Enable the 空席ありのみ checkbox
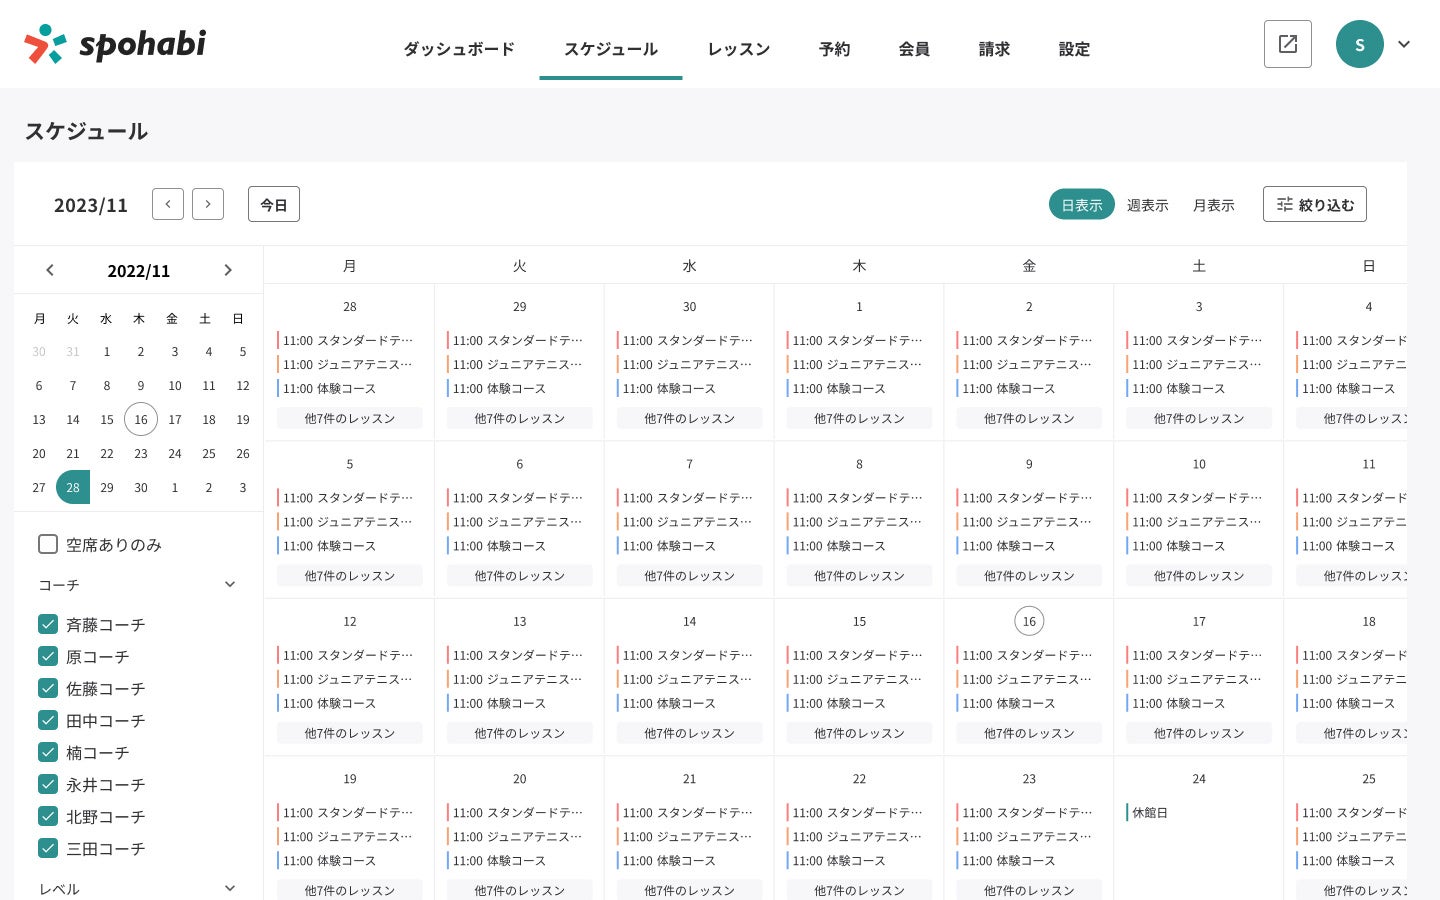The height and width of the screenshot is (900, 1440). [x=48, y=544]
